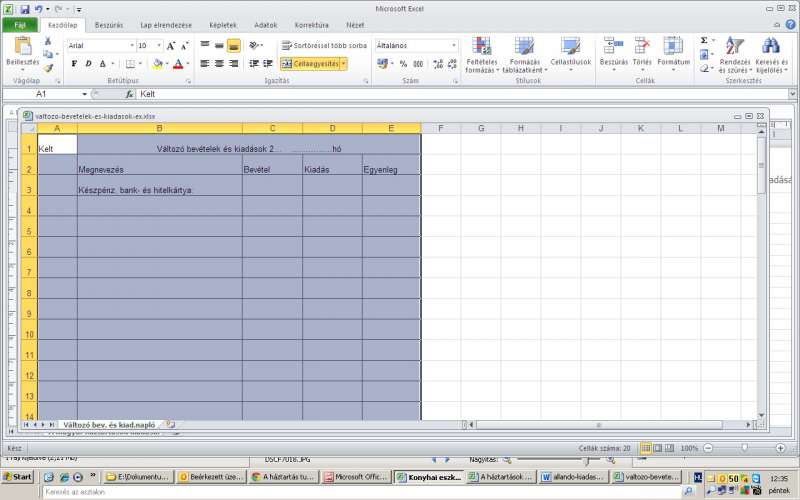
Task: Expand the Name Box A1 dropdown
Action: [x=85, y=94]
